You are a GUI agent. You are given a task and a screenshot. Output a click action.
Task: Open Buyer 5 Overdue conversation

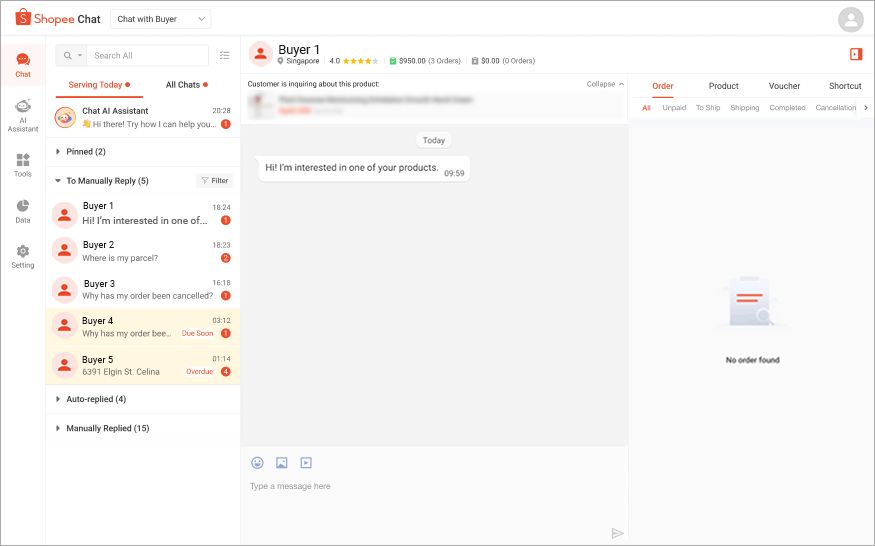[x=143, y=366]
